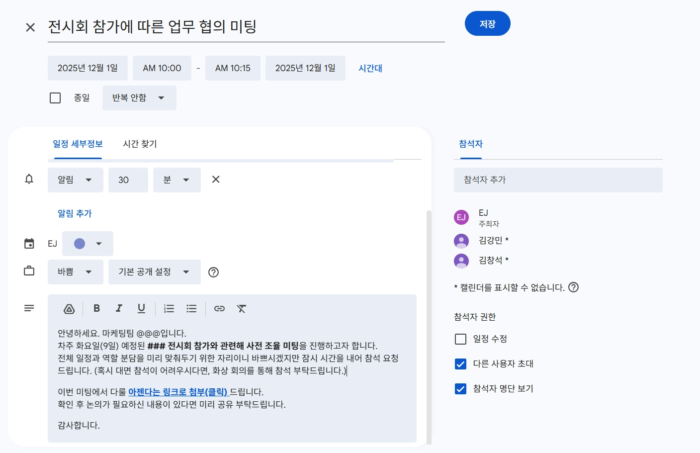This screenshot has height=453, width=700.
Task: Check the 종일 all-day checkbox
Action: click(x=56, y=98)
